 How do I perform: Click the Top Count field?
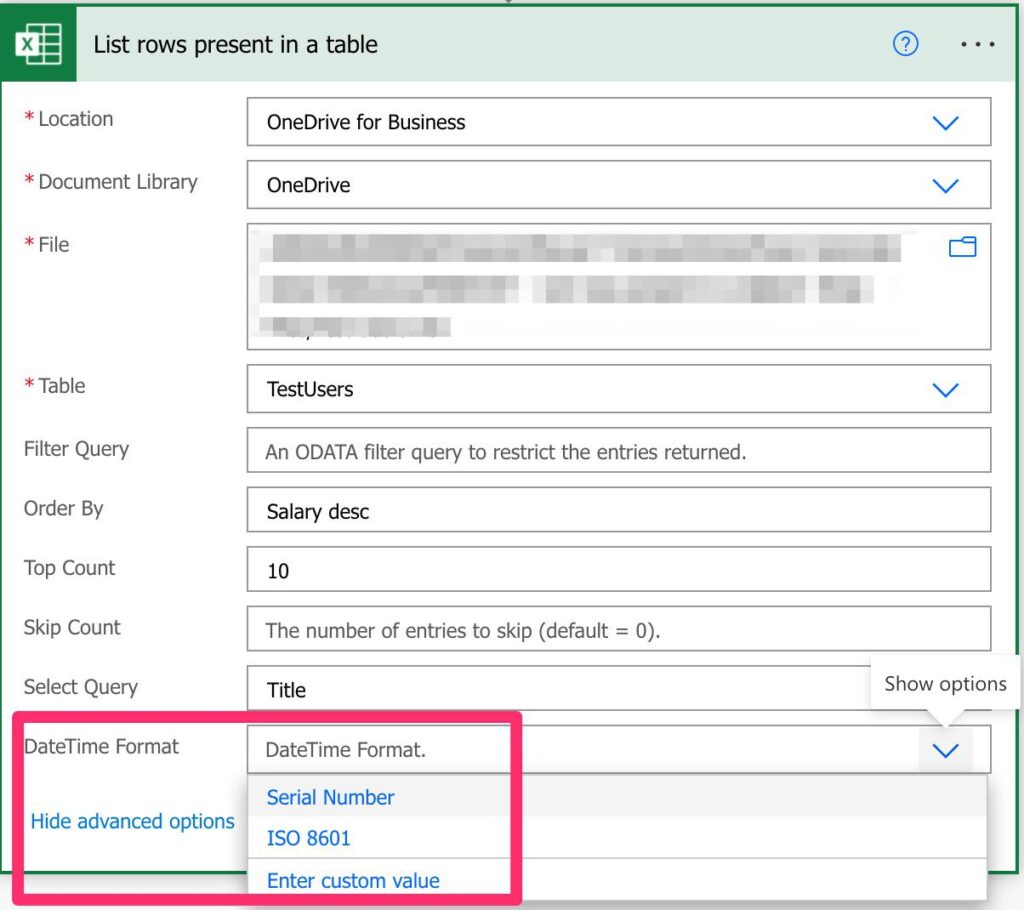618,569
